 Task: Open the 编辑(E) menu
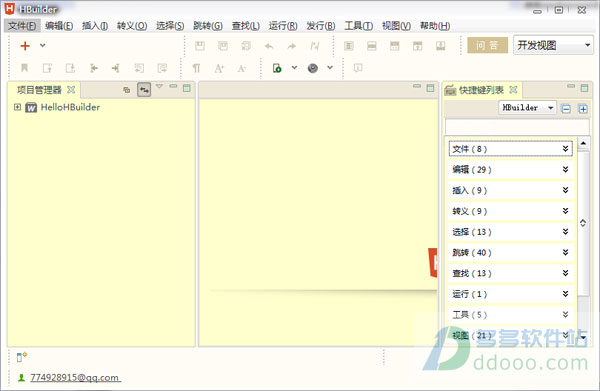point(59,26)
